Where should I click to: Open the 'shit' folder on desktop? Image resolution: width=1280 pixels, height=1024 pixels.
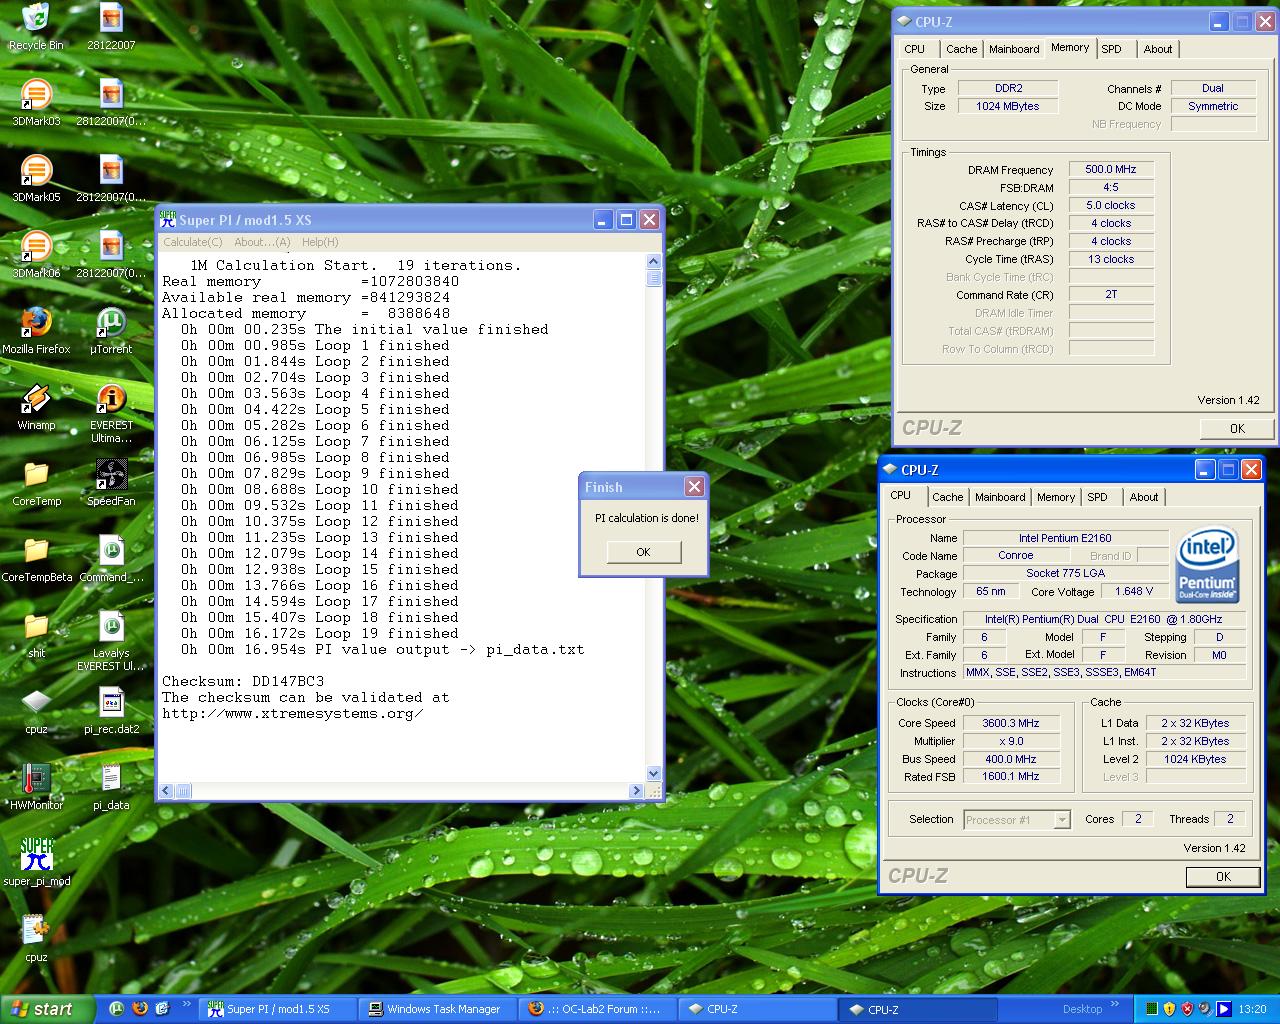(35, 634)
